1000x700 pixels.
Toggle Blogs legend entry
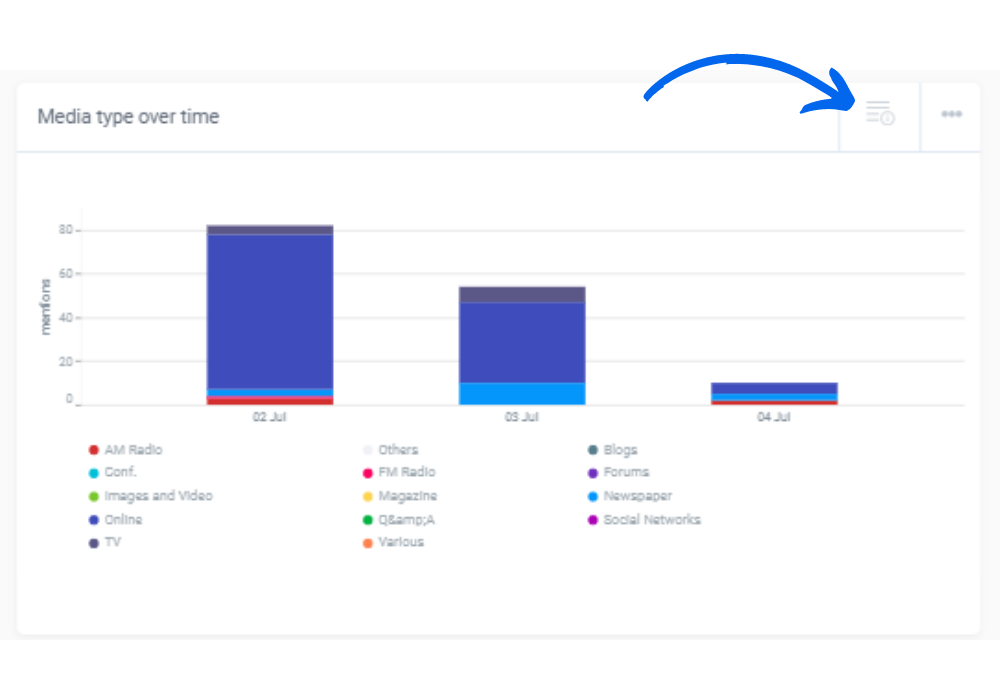(612, 450)
